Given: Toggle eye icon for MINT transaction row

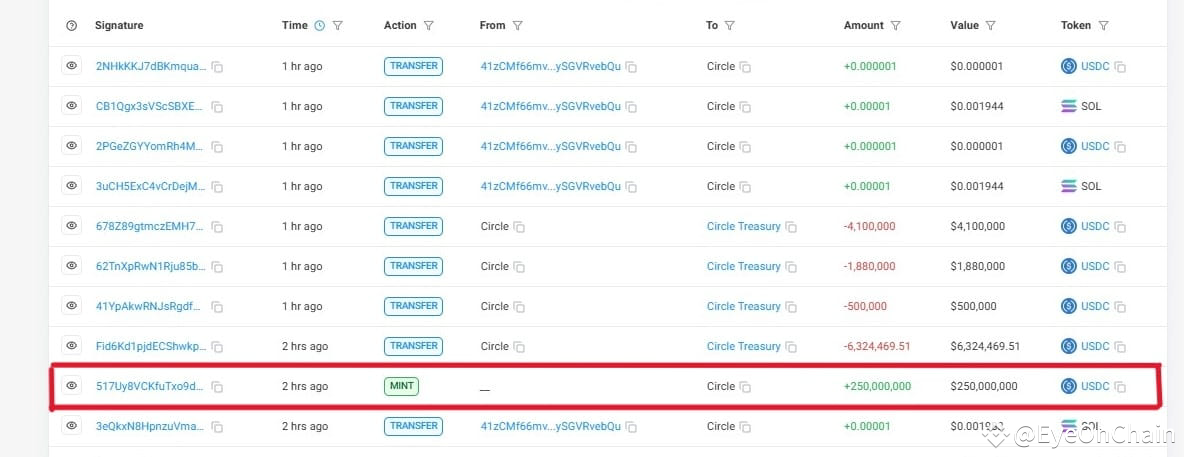Looking at the screenshot, I should coord(71,386).
